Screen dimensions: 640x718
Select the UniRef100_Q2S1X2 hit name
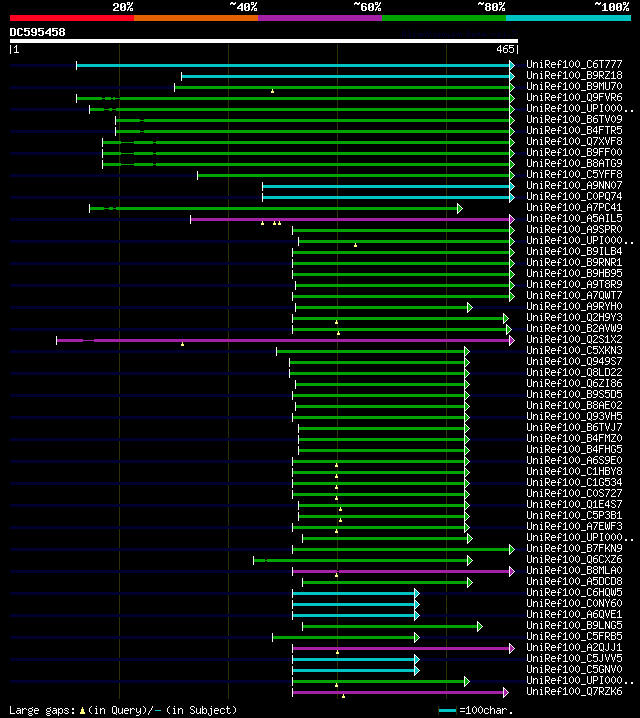[574, 339]
